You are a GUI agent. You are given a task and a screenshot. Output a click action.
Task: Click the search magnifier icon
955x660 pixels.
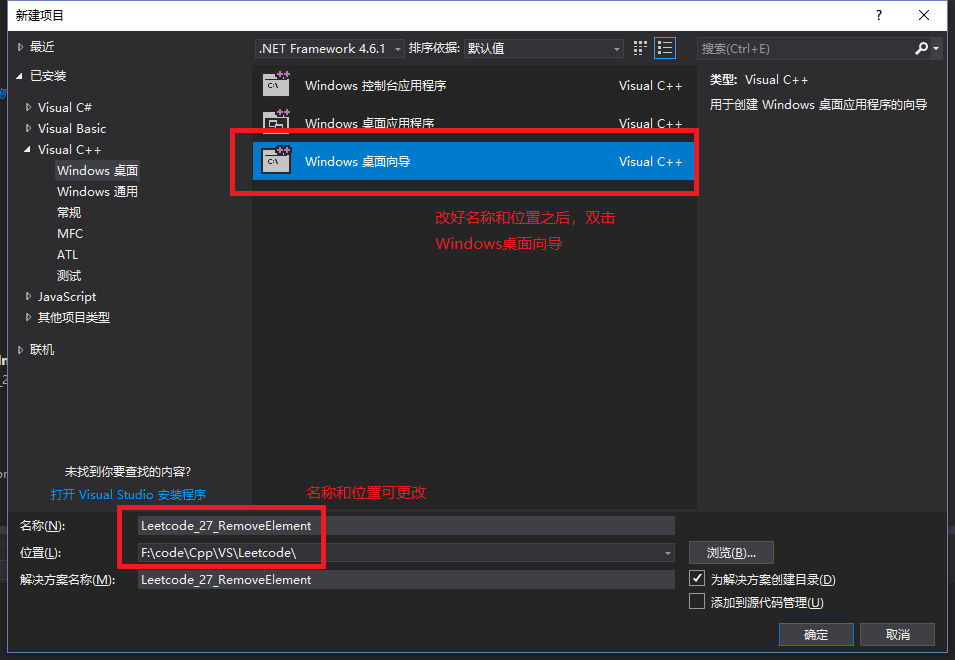click(x=922, y=48)
